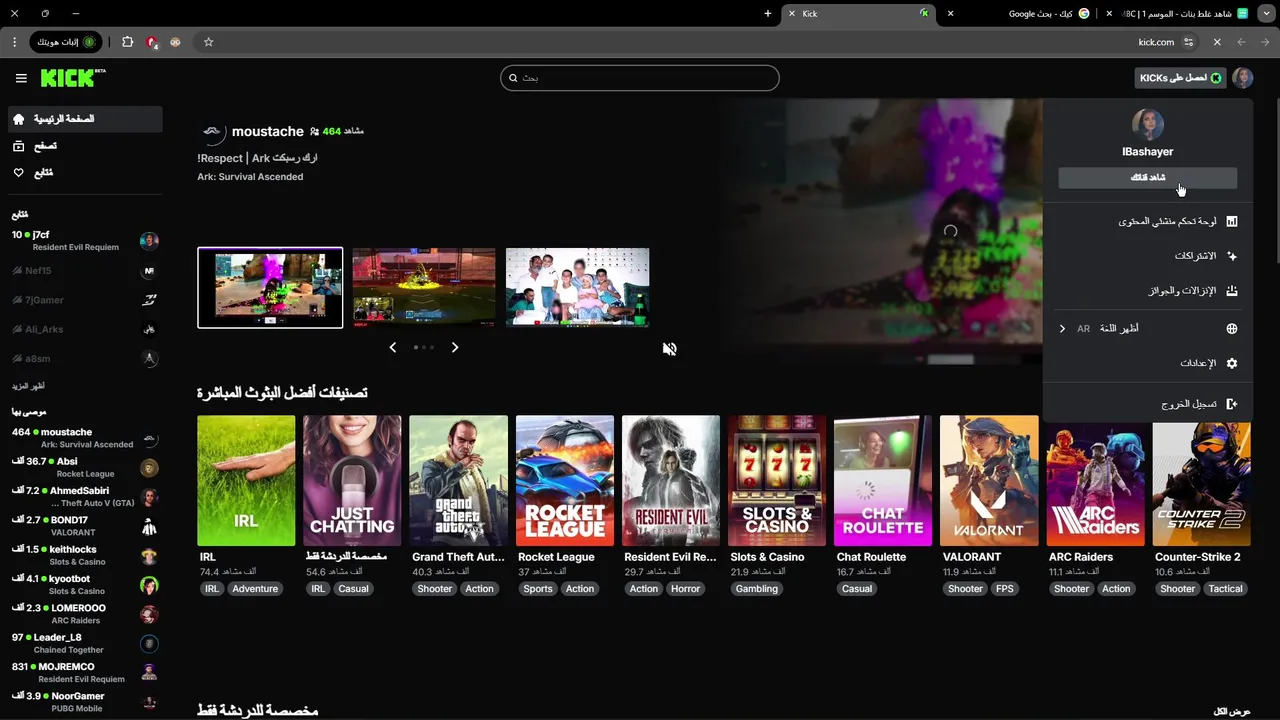Click the FPS tag under VALORANT
The height and width of the screenshot is (720, 1280).
(1005, 589)
